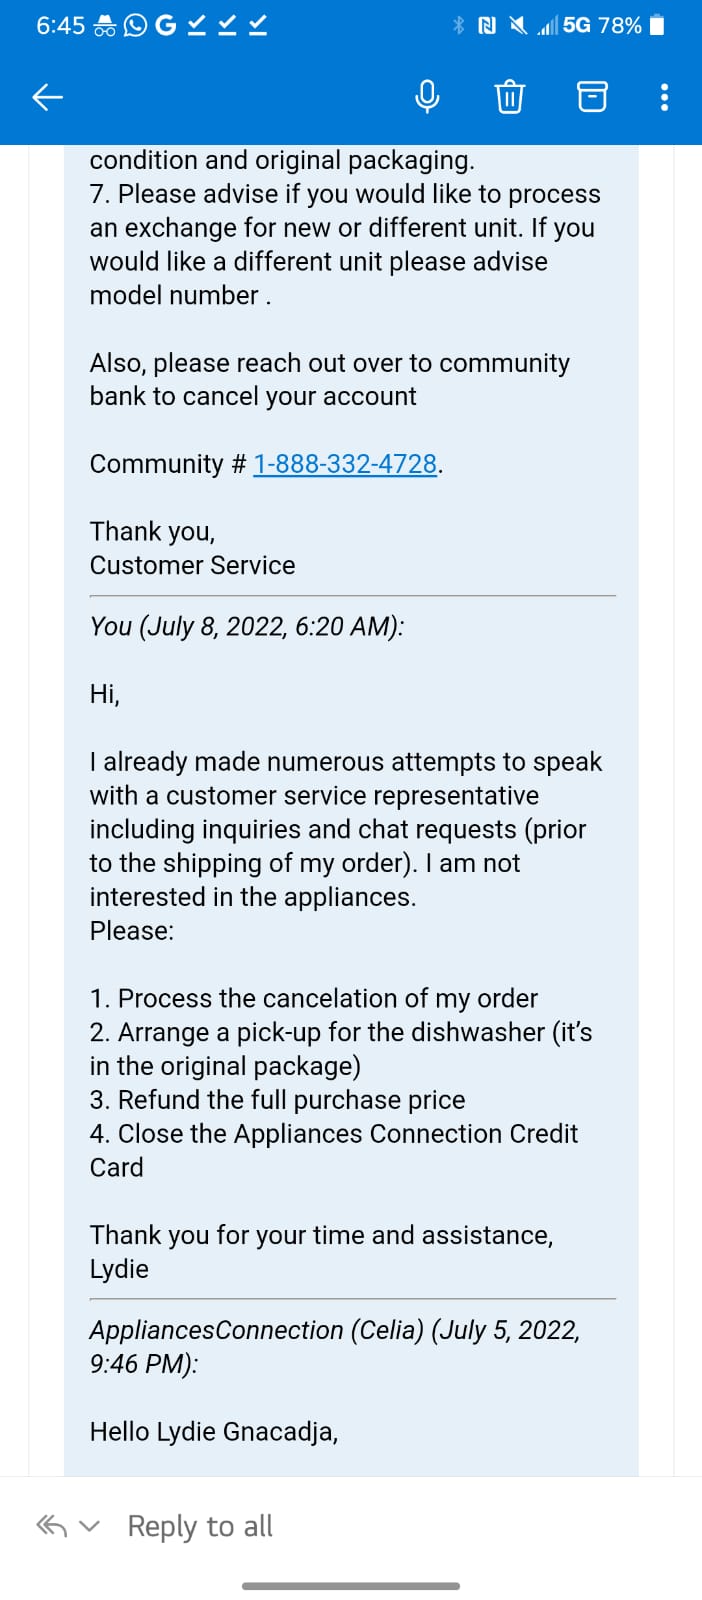Tap the "You (July 8, 2022, 6:20 AM)" header
The image size is (702, 1600).
[247, 626]
